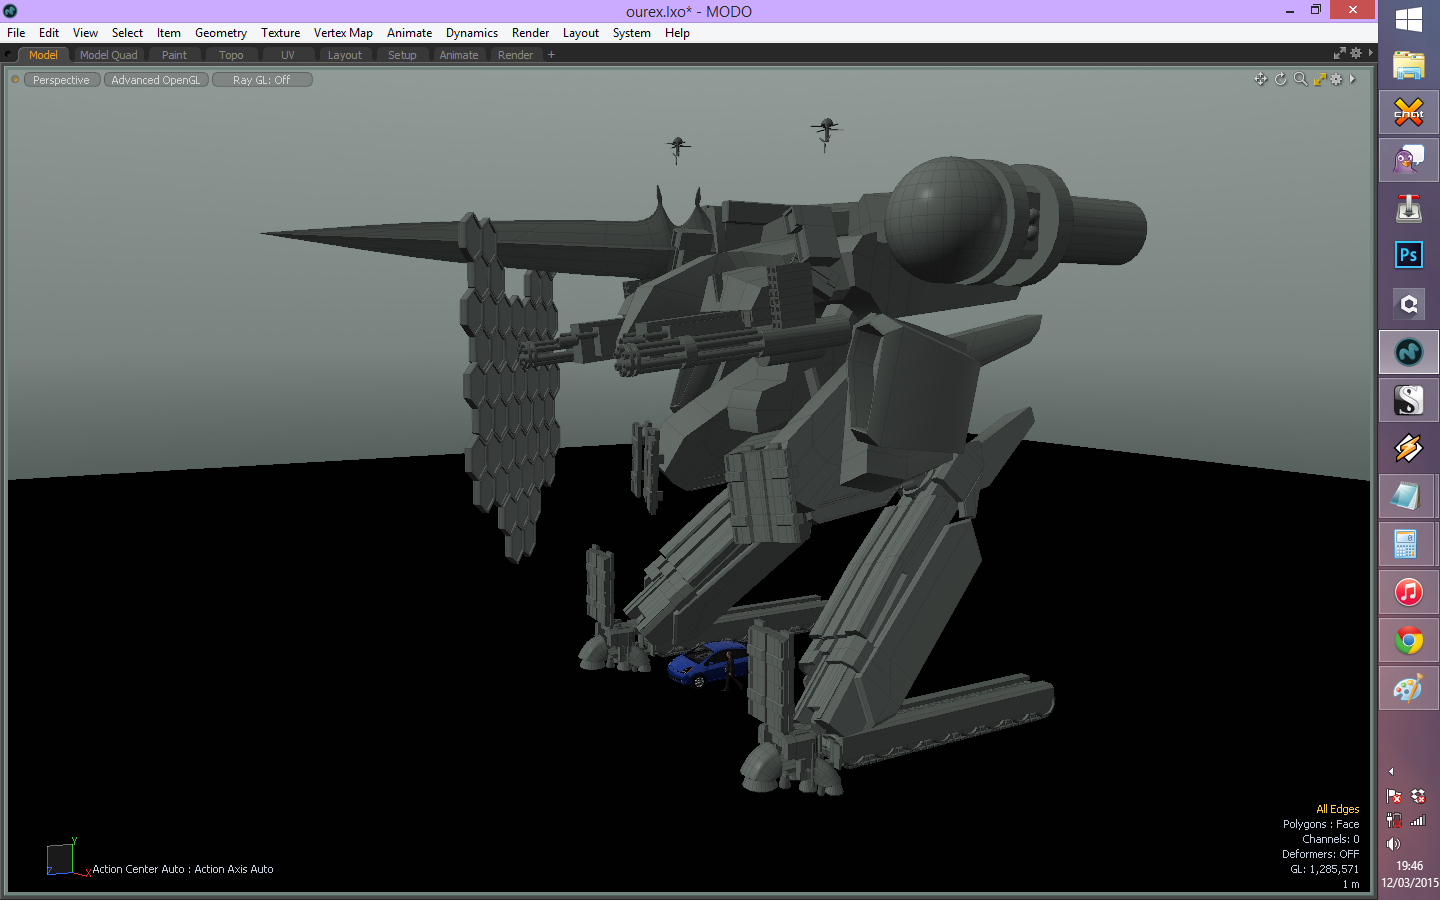Click the viewport pan (move arrows) icon

[1260, 79]
